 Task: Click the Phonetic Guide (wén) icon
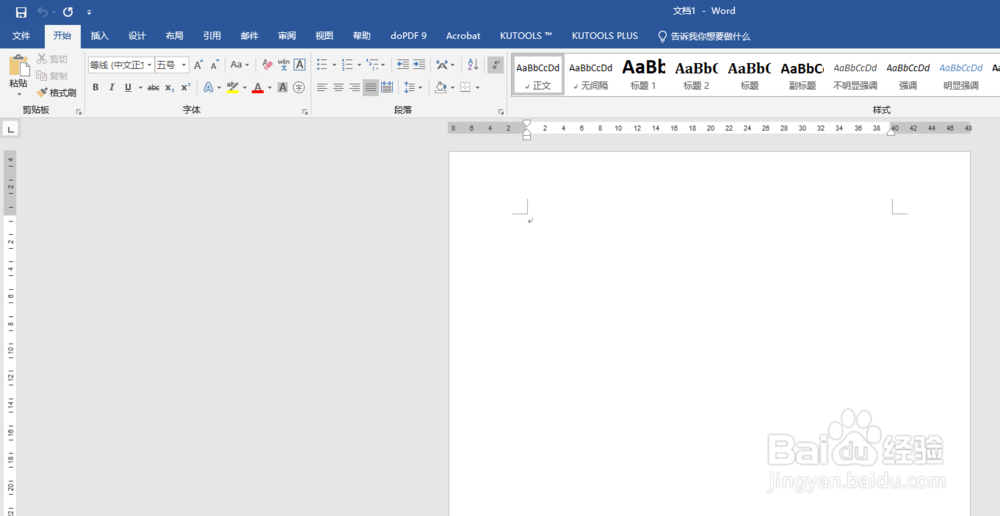[284, 64]
